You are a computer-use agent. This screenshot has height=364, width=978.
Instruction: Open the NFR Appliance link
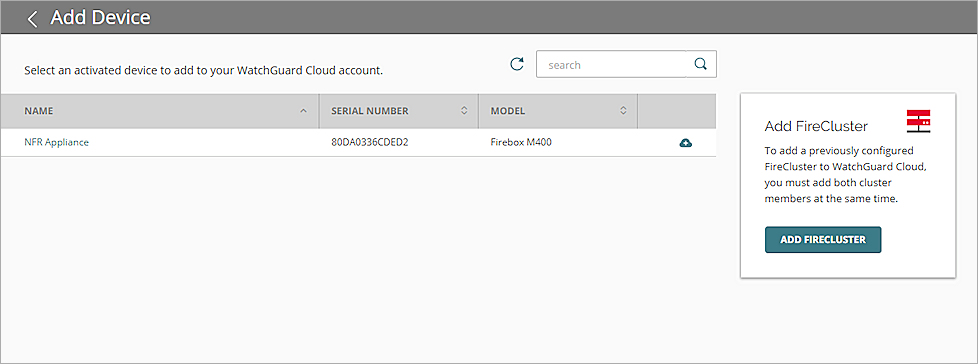click(x=56, y=142)
